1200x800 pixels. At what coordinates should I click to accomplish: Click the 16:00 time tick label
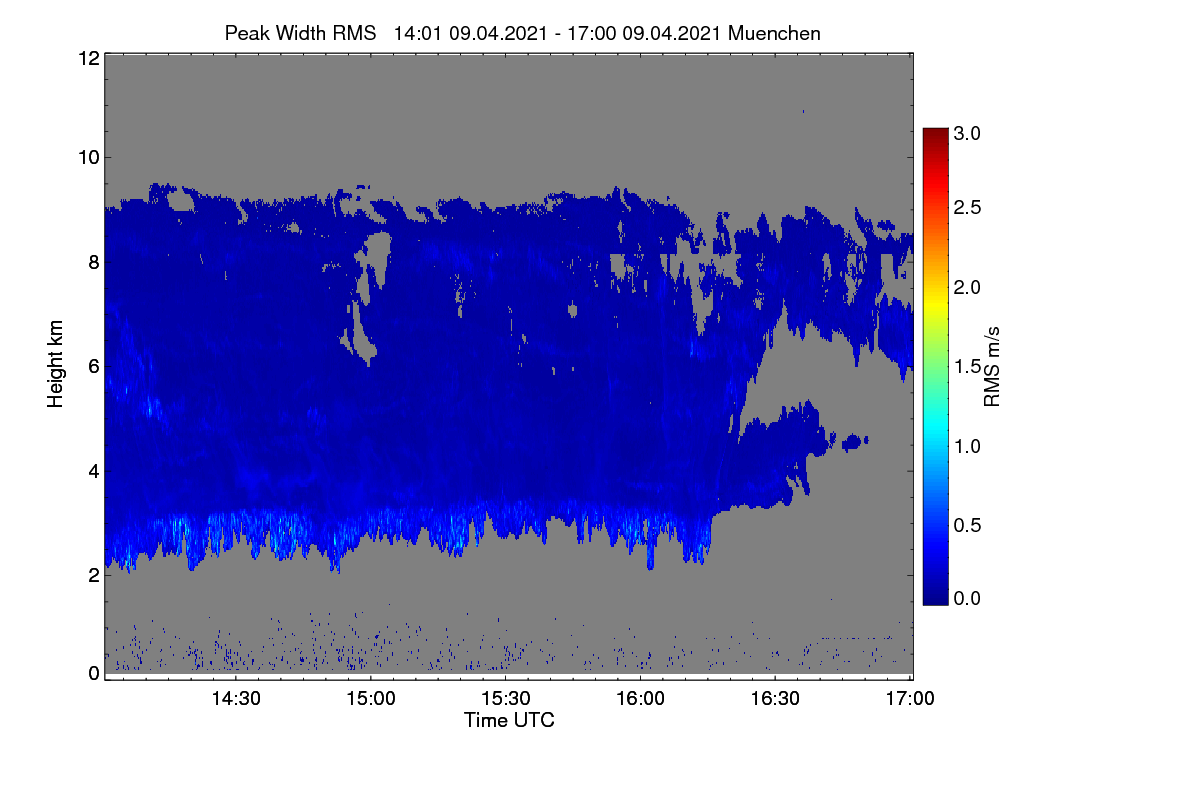coord(641,698)
